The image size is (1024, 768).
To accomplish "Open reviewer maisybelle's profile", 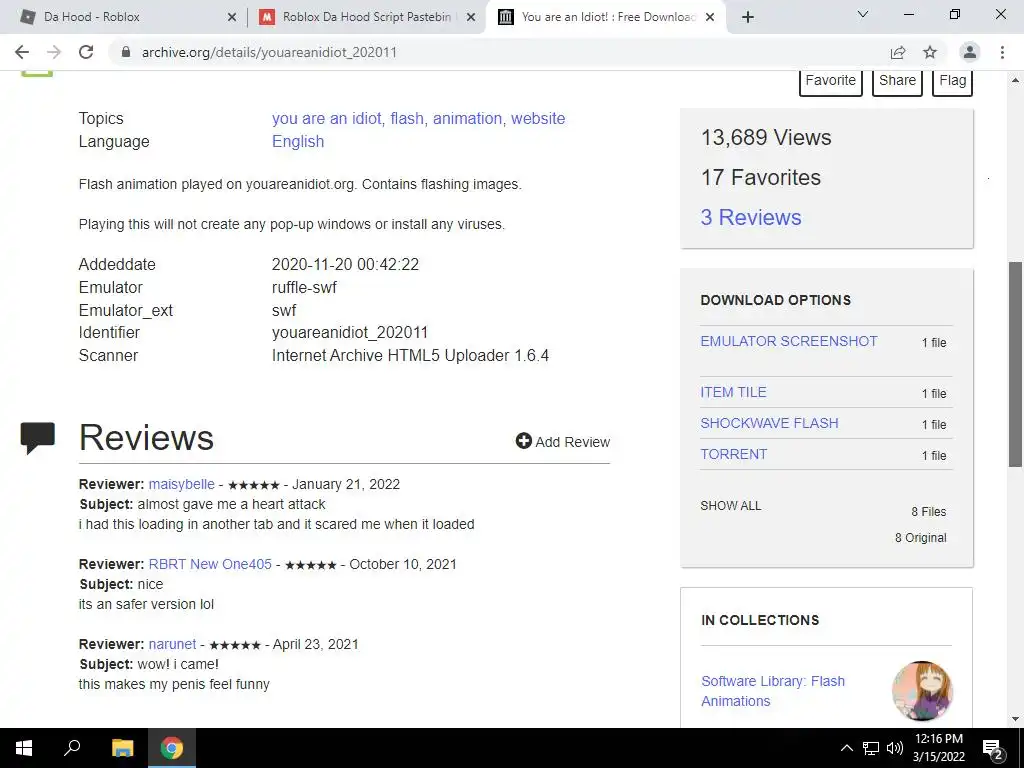I will [x=182, y=484].
